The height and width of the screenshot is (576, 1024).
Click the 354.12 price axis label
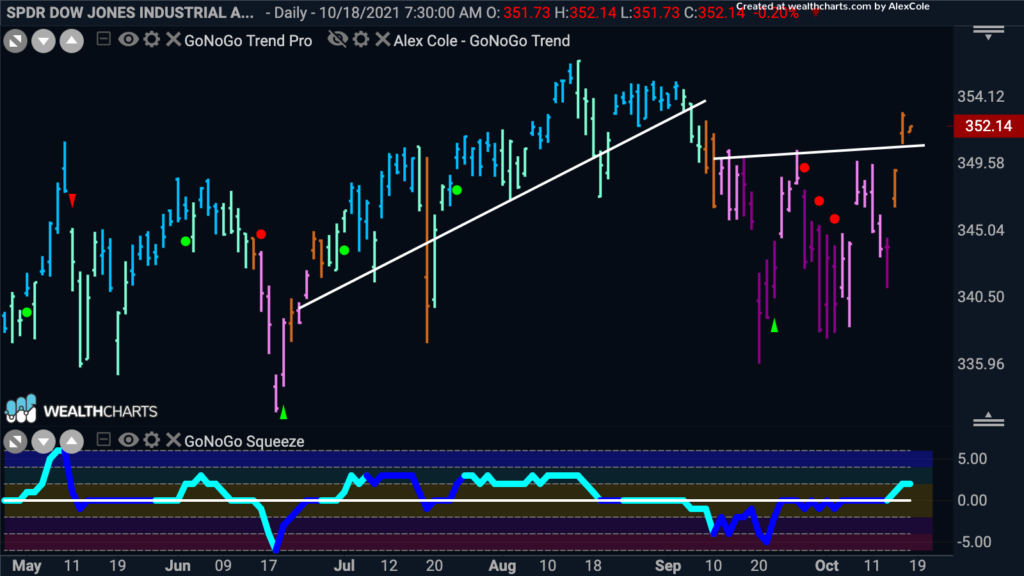coord(981,97)
